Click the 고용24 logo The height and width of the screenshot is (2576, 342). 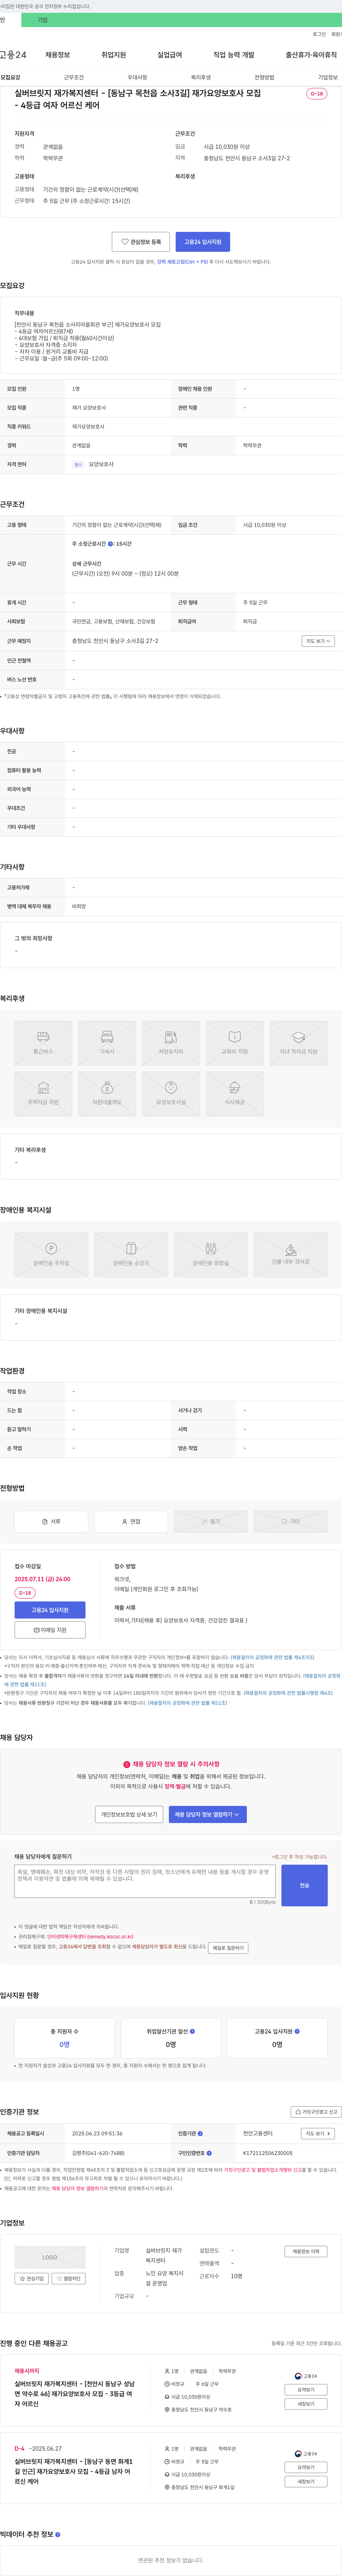pos(13,55)
